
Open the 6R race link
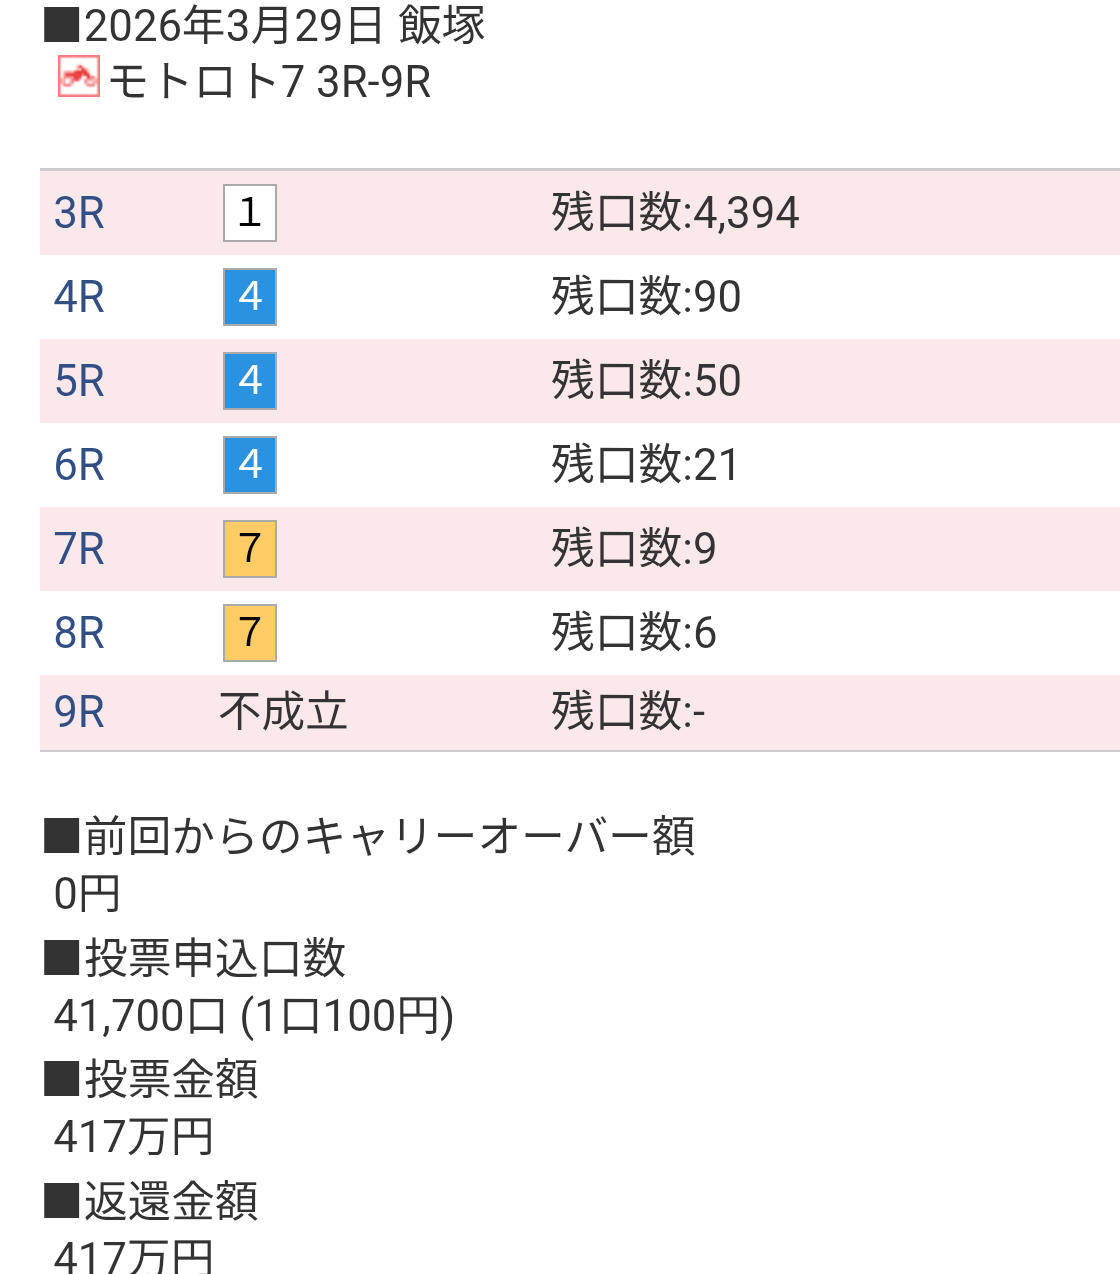(79, 465)
